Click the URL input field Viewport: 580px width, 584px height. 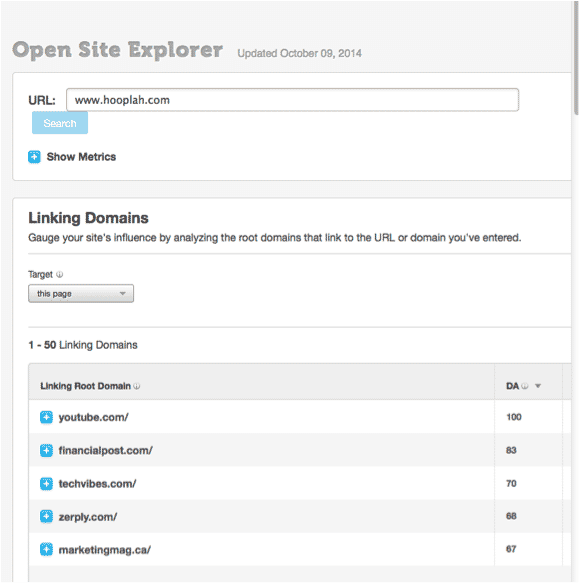pyautogui.click(x=292, y=100)
